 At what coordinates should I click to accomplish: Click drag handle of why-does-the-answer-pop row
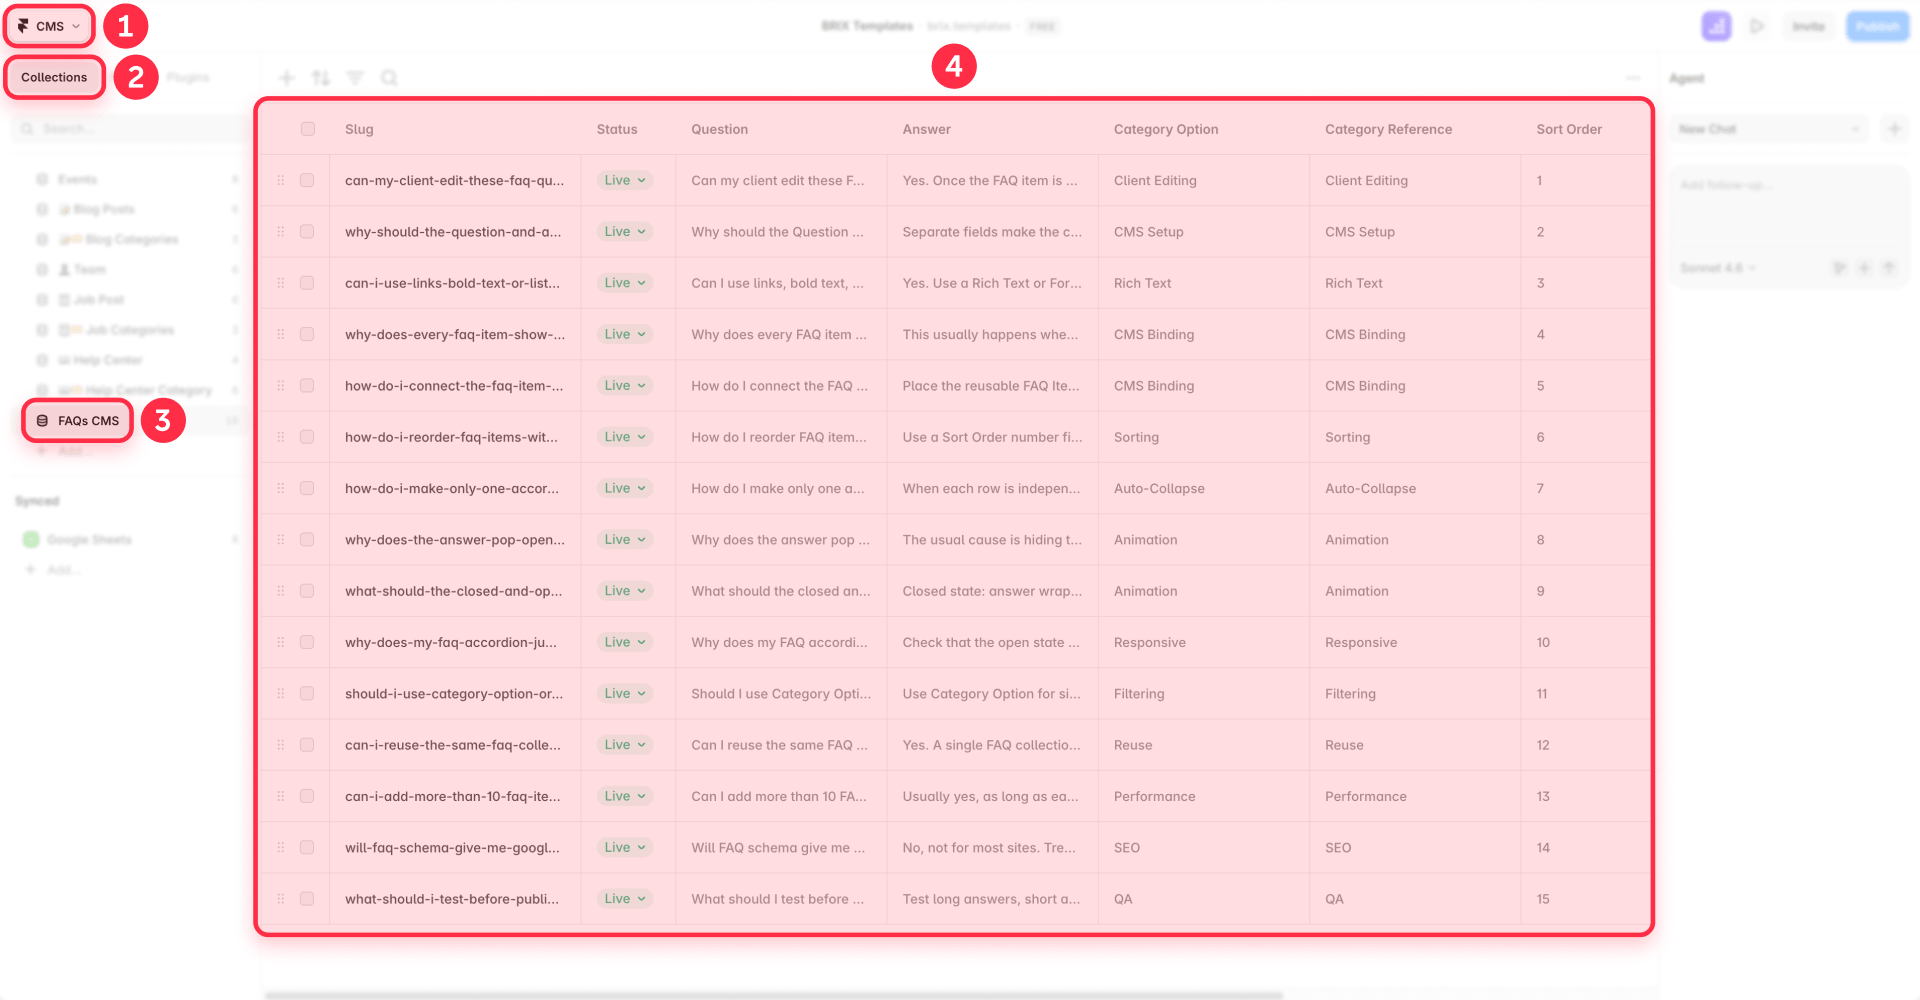[281, 540]
